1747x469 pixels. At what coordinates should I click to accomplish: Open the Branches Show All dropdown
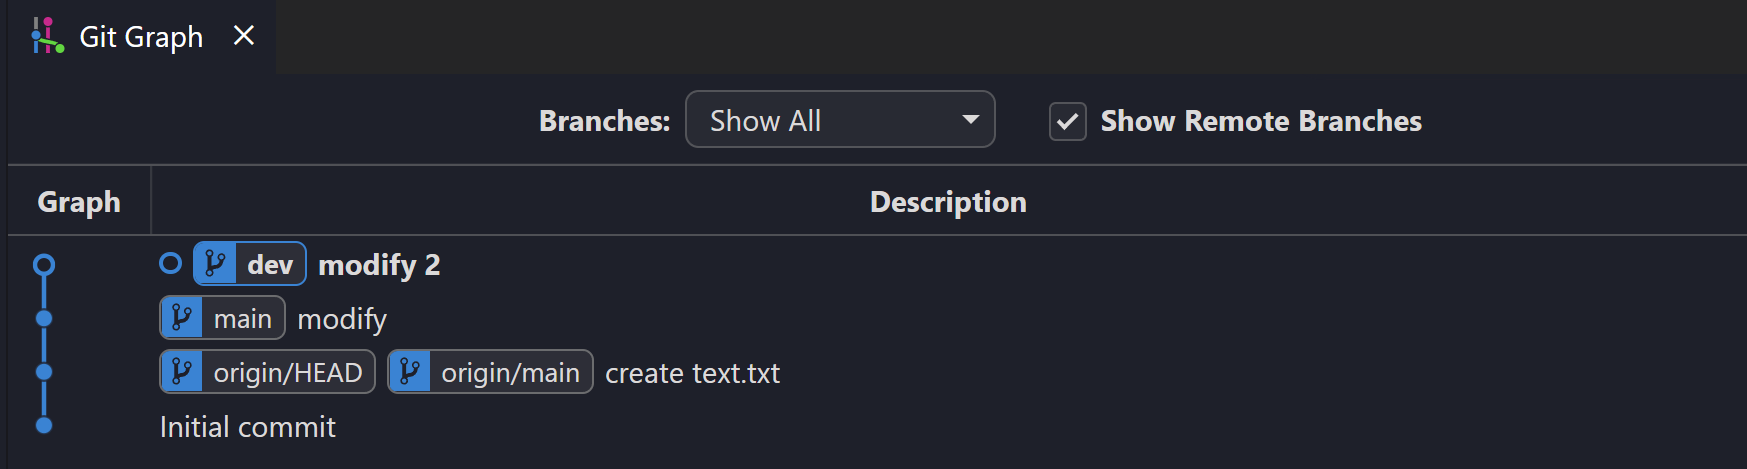click(840, 119)
